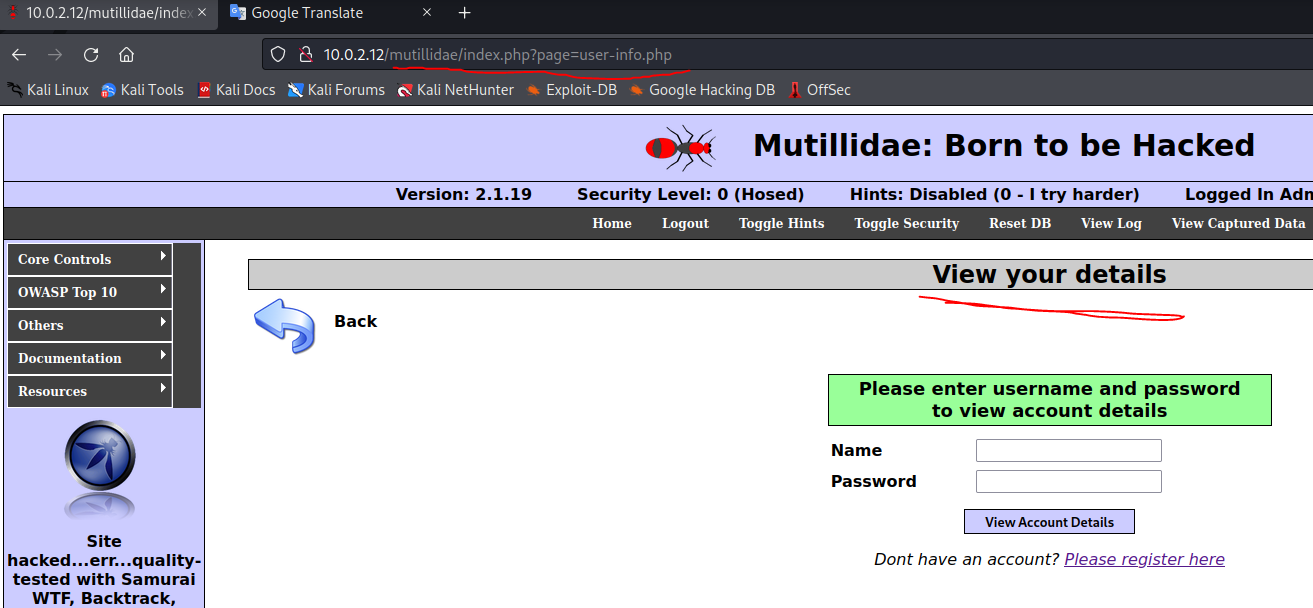
Task: Click Logout in the top menu
Action: click(685, 224)
